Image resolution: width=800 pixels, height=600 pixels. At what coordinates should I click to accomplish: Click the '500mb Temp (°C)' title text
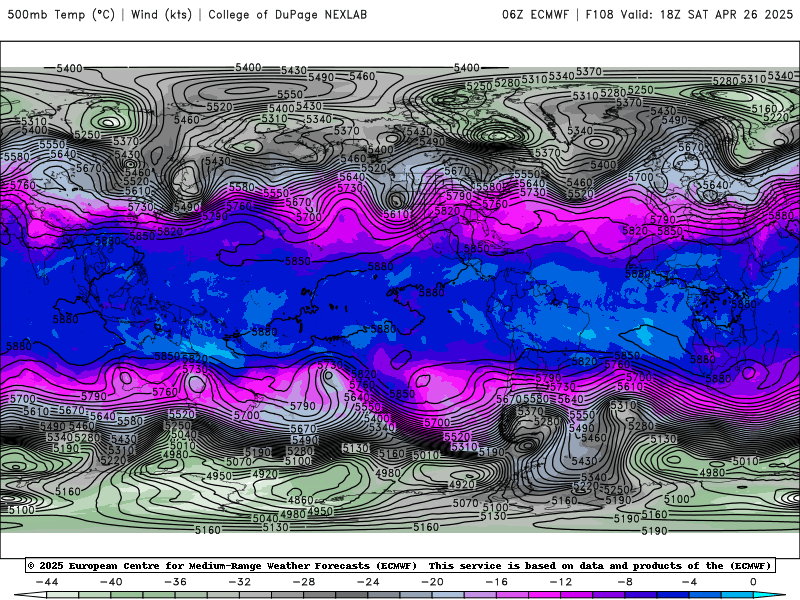pyautogui.click(x=61, y=15)
